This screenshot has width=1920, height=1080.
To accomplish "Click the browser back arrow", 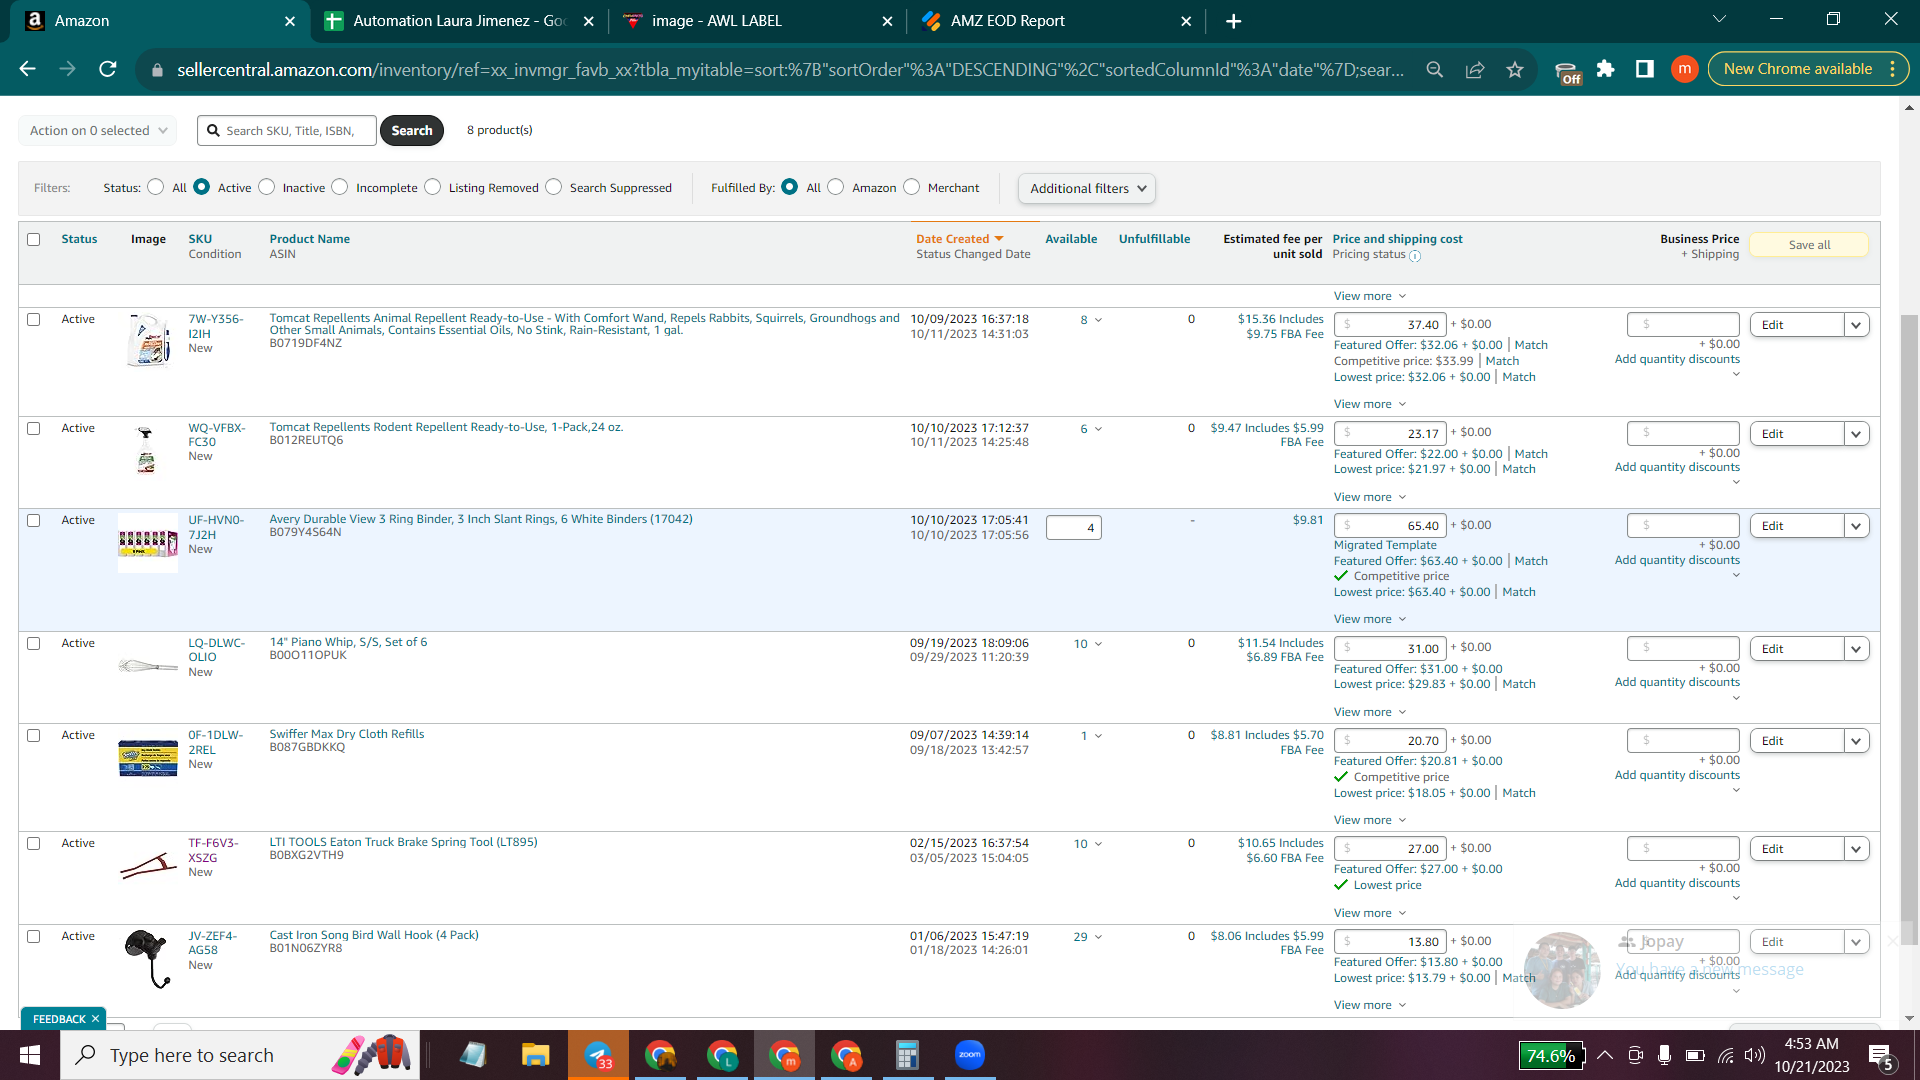I will coord(27,69).
